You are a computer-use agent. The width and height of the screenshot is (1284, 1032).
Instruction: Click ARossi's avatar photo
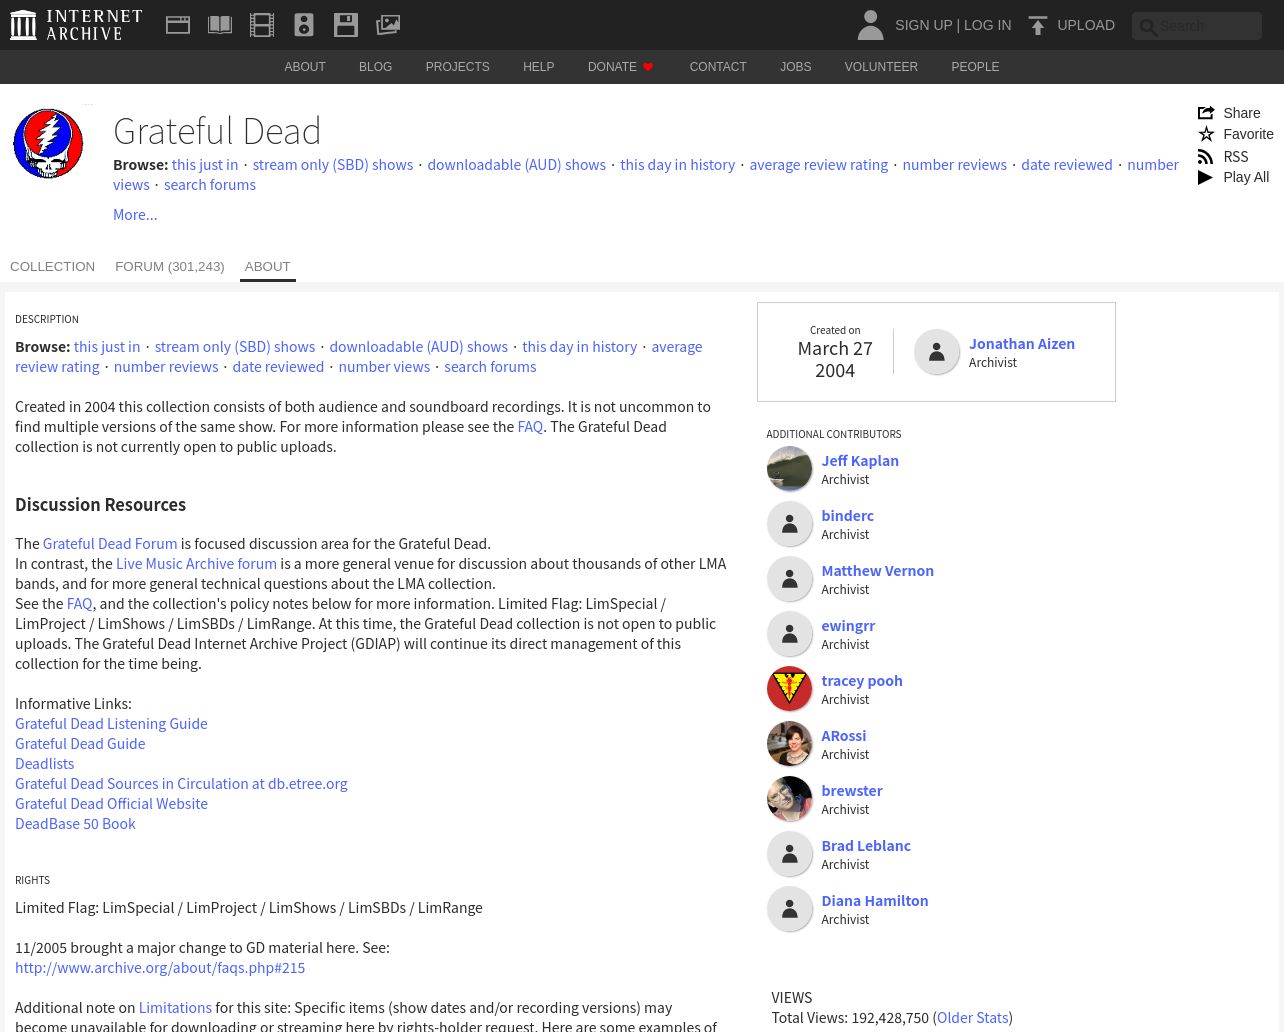tap(789, 743)
